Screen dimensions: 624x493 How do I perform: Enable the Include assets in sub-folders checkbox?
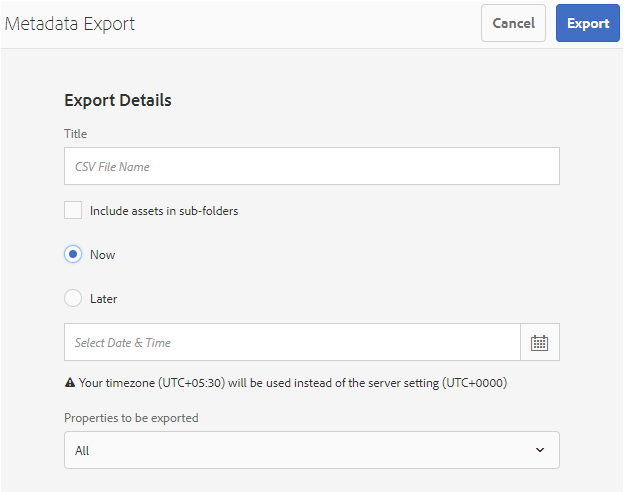click(73, 211)
